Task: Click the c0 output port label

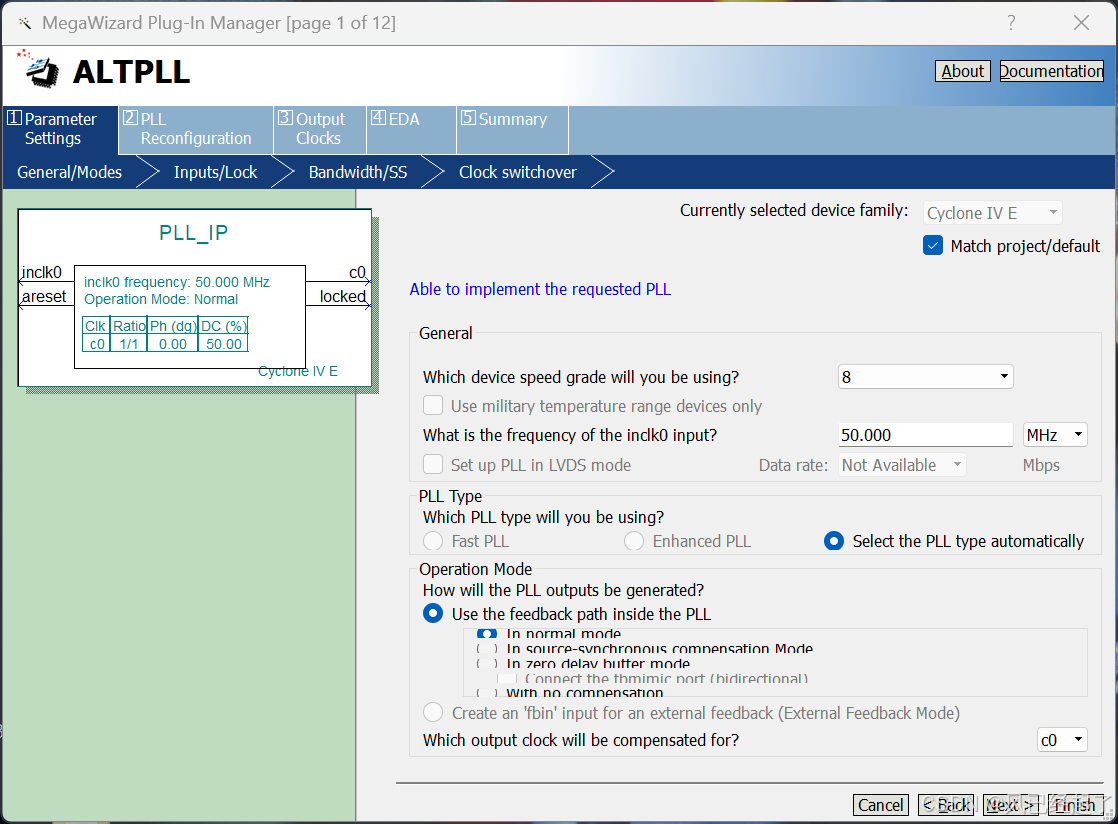Action: click(357, 272)
